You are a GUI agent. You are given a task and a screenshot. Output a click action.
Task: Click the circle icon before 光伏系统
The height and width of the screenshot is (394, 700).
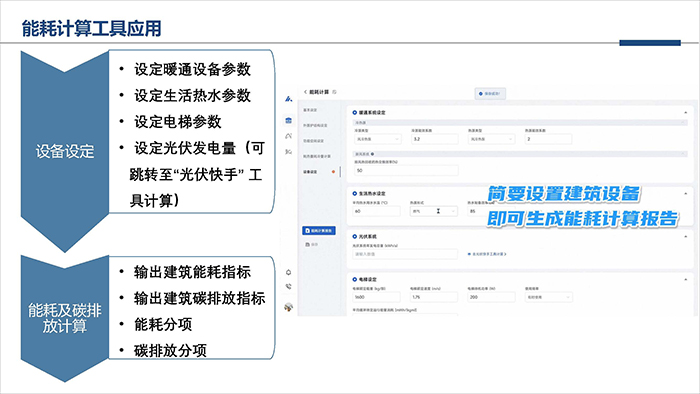pyautogui.click(x=354, y=236)
